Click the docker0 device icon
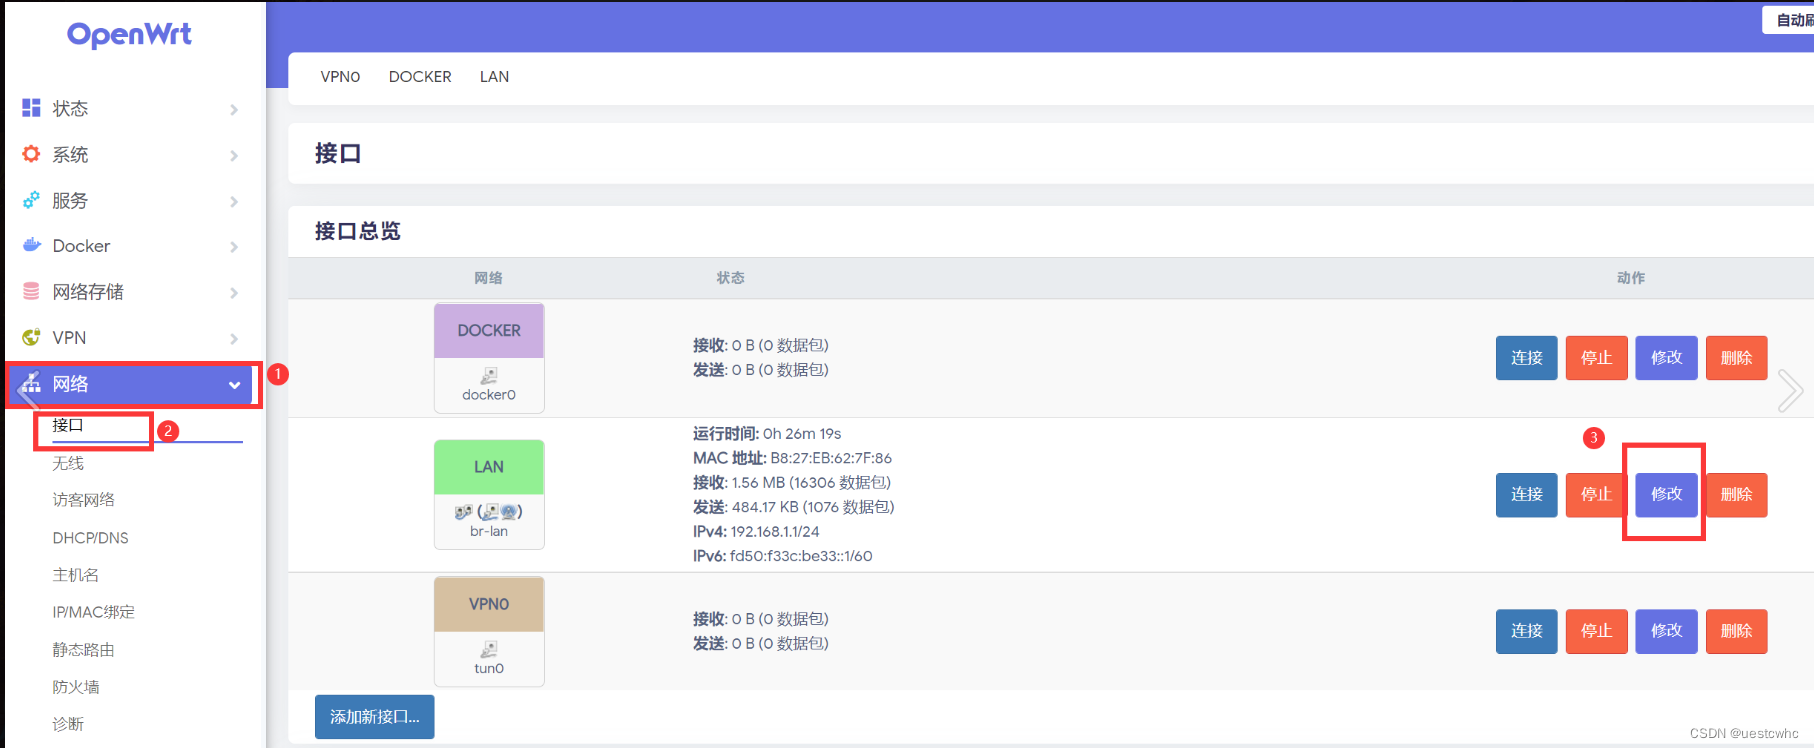Image resolution: width=1814 pixels, height=748 pixels. [x=489, y=376]
